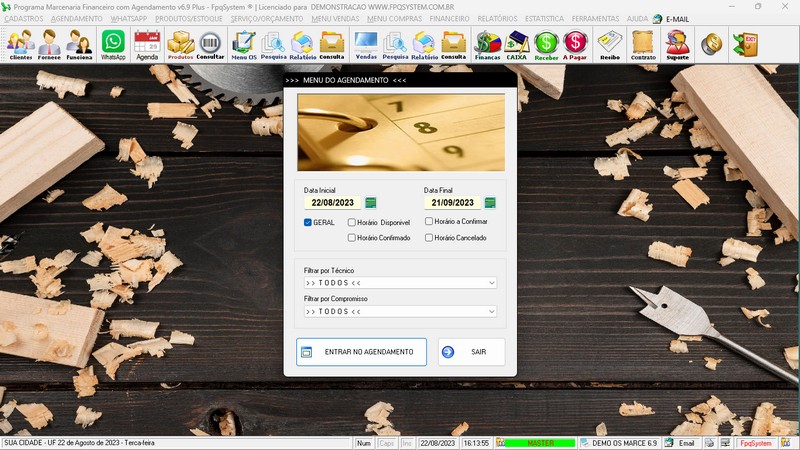
Task: Open the MENU VENDAS menu
Action: pos(335,19)
